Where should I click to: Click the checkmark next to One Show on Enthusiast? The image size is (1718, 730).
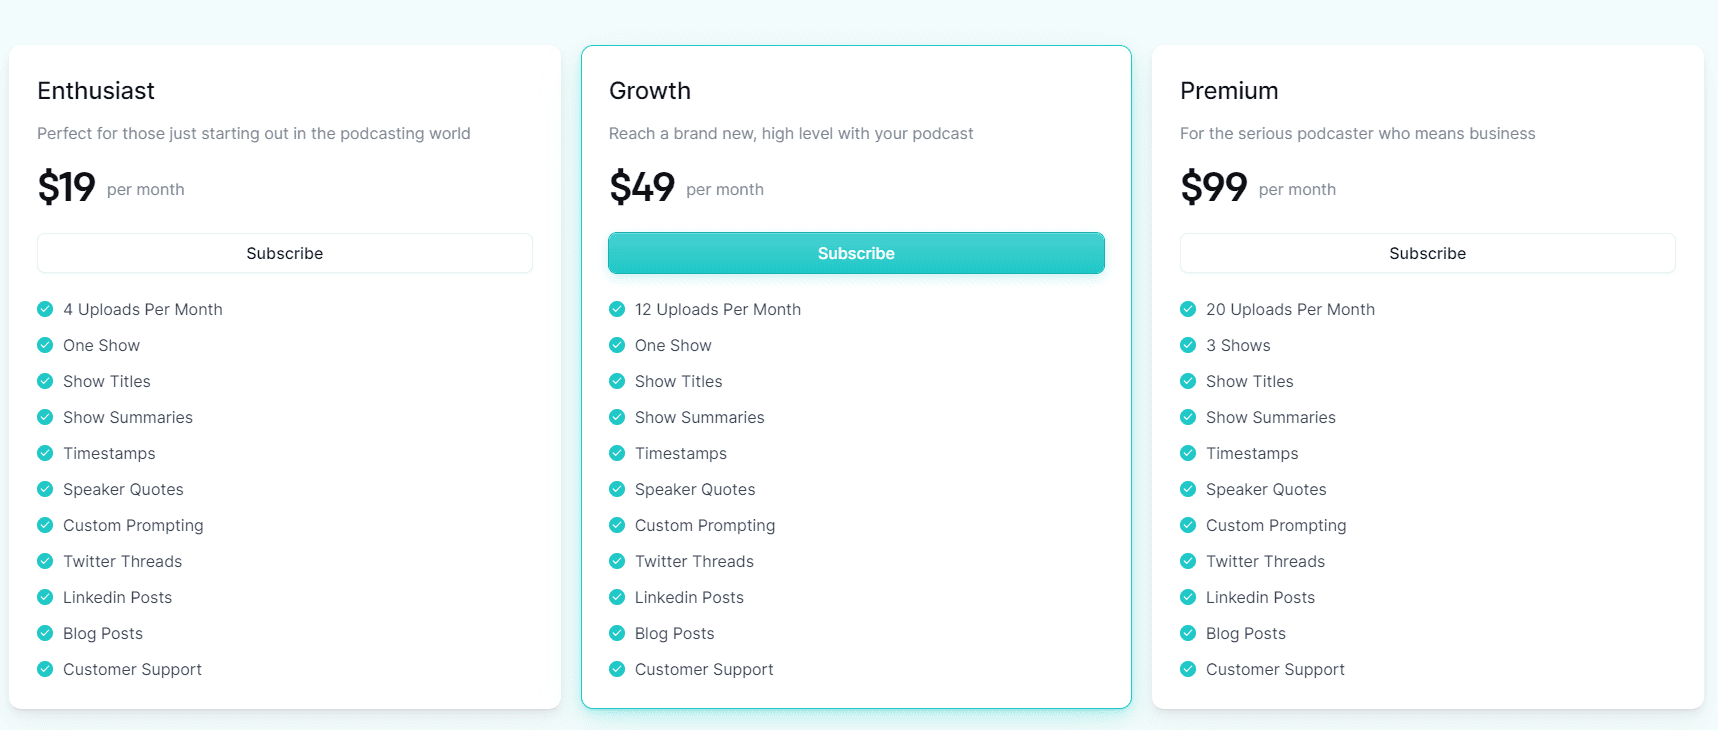tap(45, 345)
